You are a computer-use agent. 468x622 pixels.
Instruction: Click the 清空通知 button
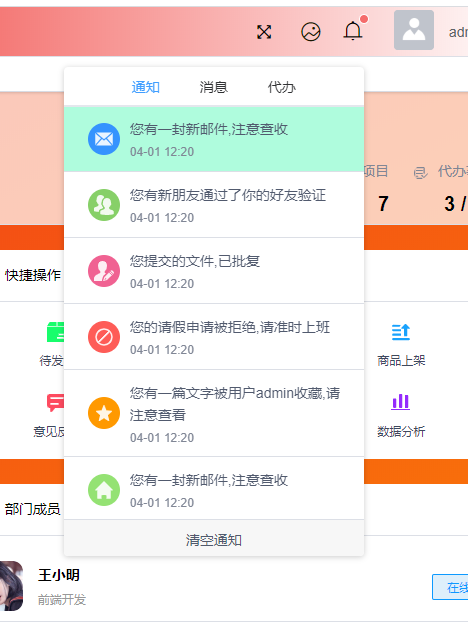point(214,539)
